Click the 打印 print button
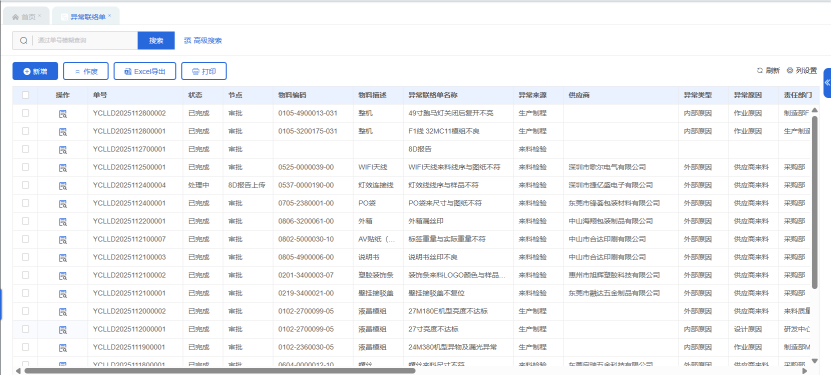The image size is (831, 376). (204, 71)
